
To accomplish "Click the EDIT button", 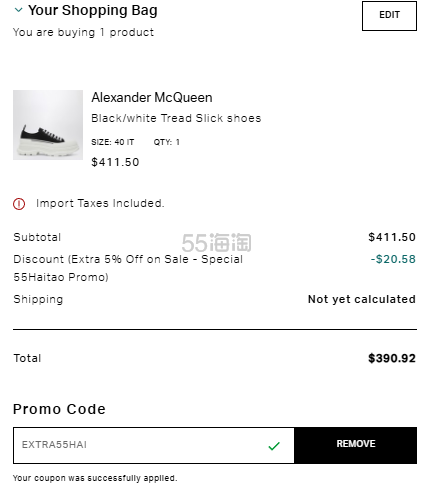I will coord(389,16).
